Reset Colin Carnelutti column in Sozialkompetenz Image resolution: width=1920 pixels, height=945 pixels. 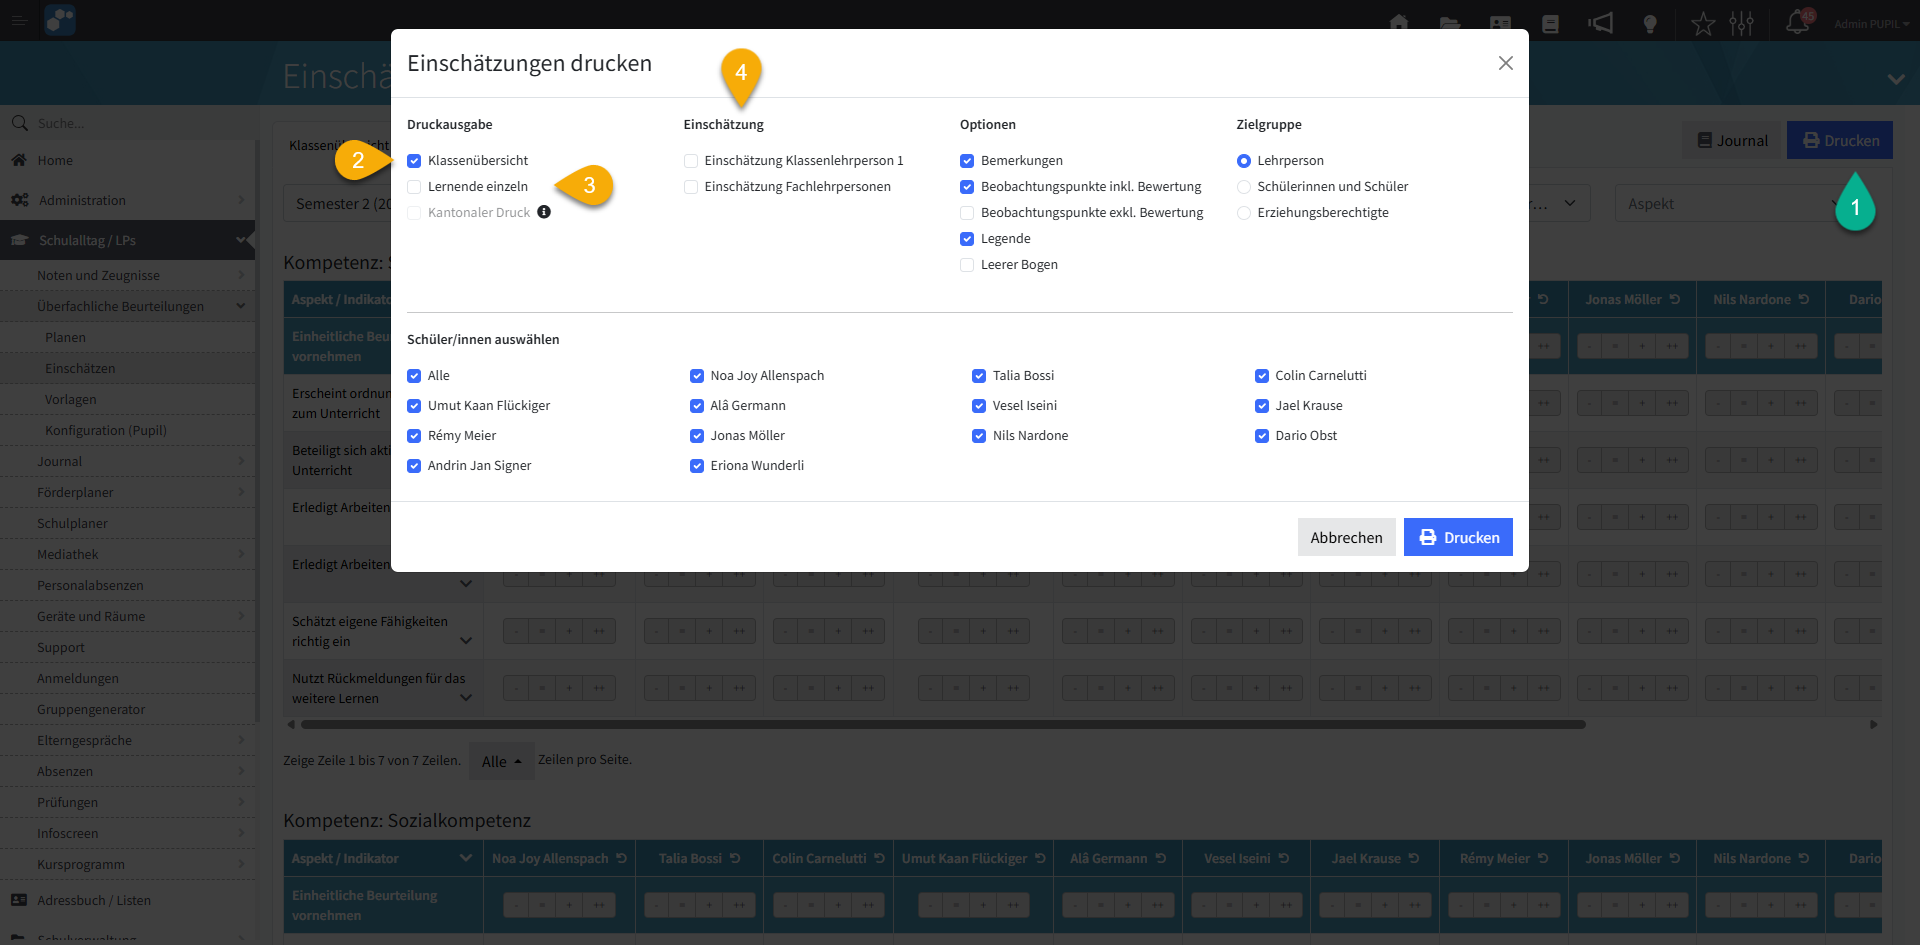click(879, 858)
